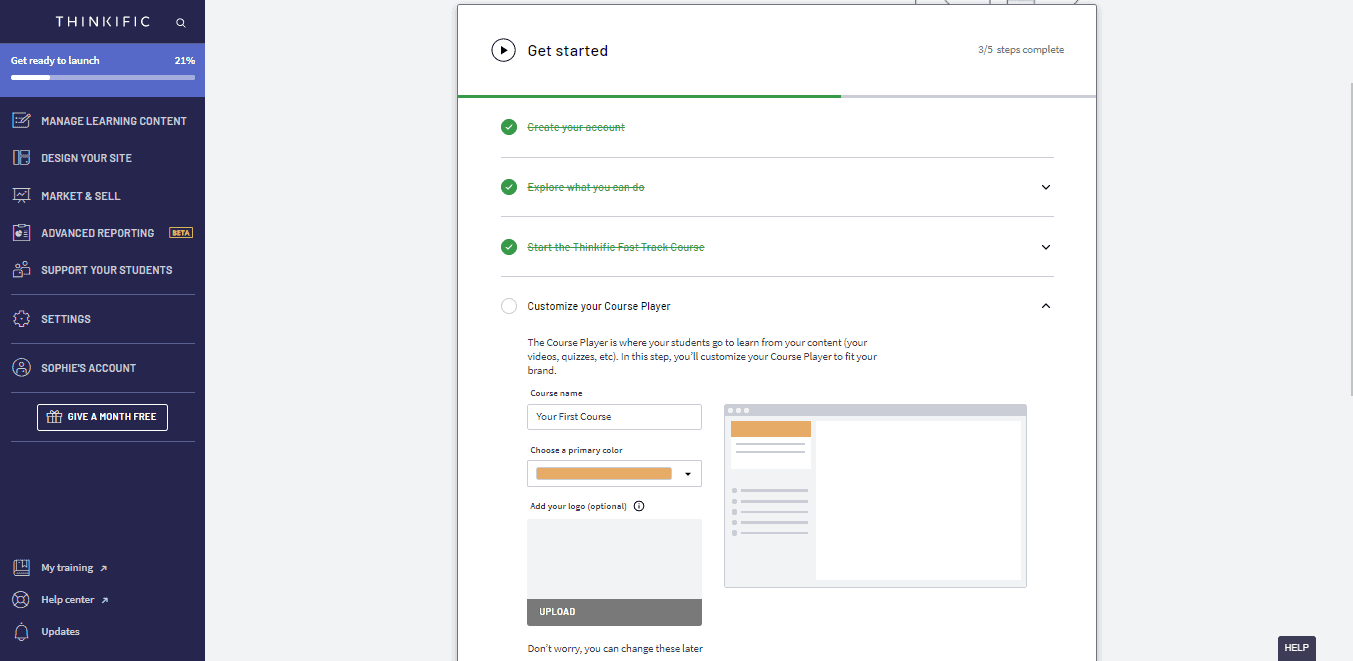The width and height of the screenshot is (1353, 661).
Task: Click the Manage Learning Content icon
Action: point(21,120)
